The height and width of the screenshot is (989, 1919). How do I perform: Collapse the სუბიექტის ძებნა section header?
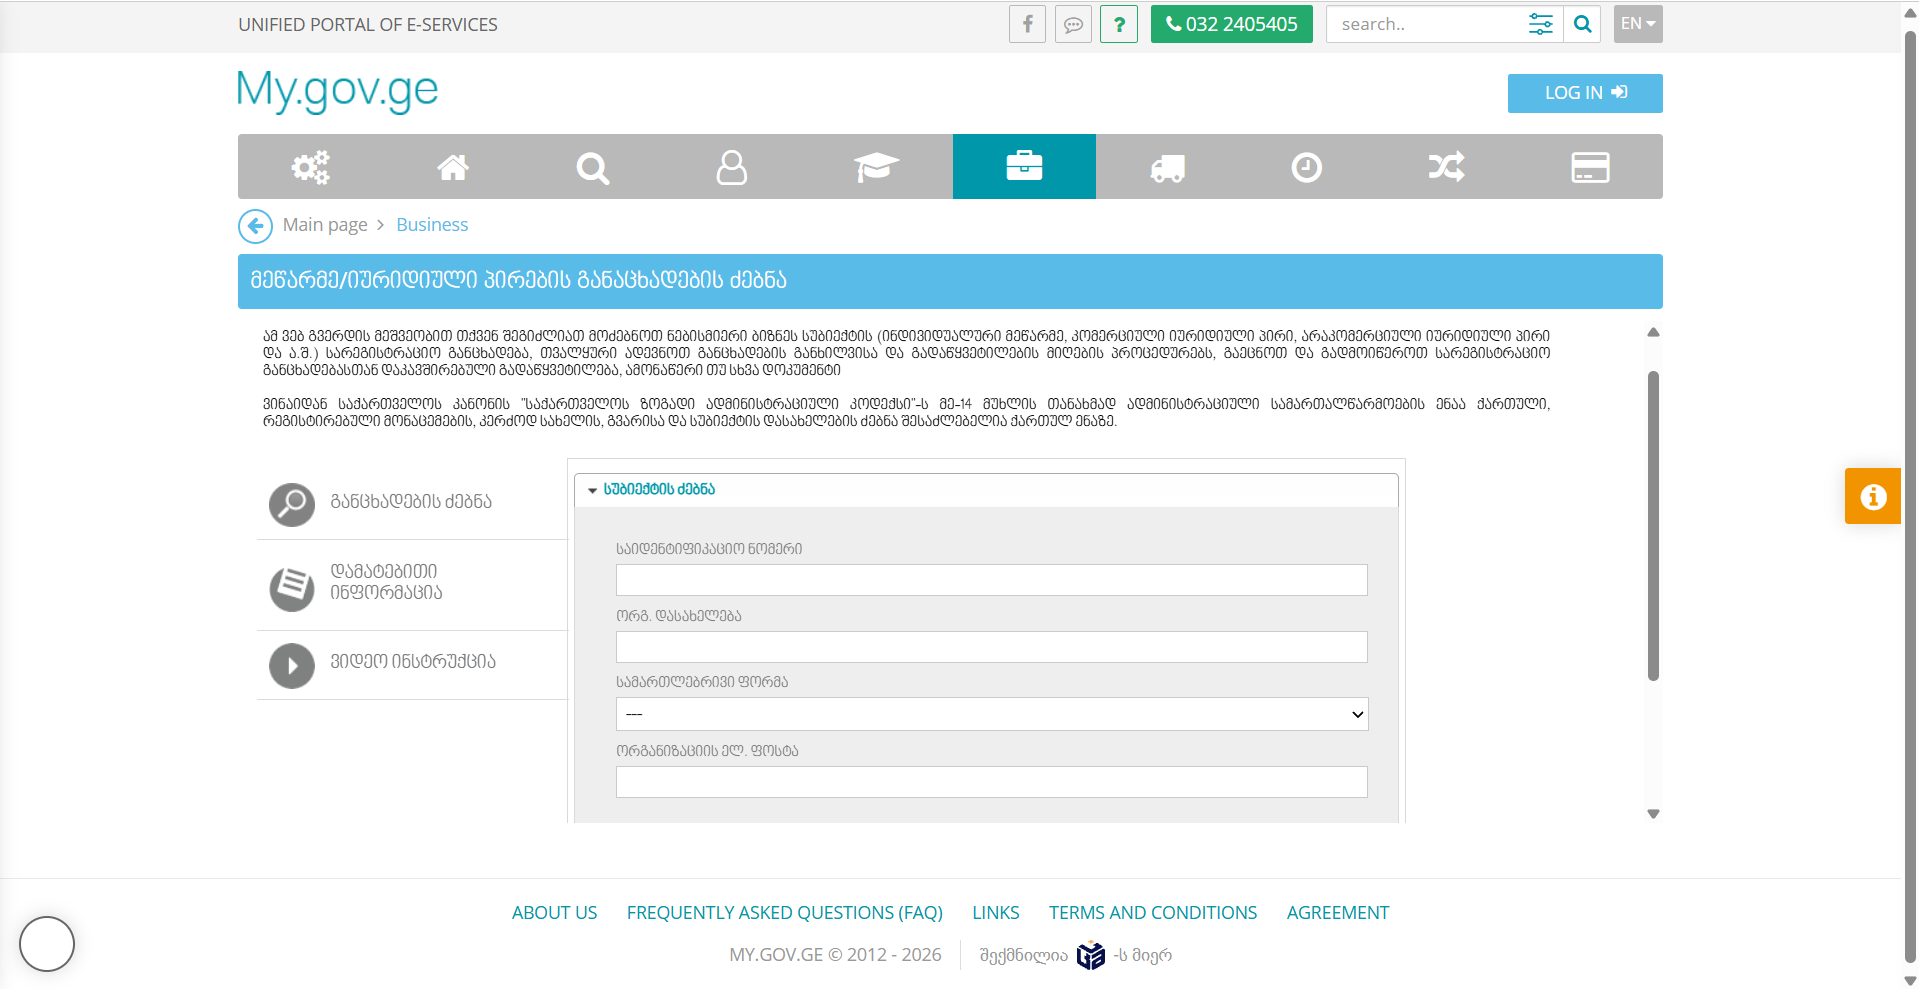(x=986, y=490)
